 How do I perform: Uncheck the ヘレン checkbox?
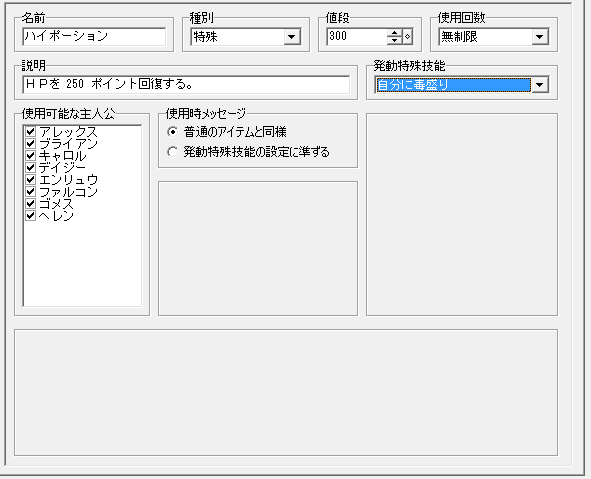coord(31,216)
